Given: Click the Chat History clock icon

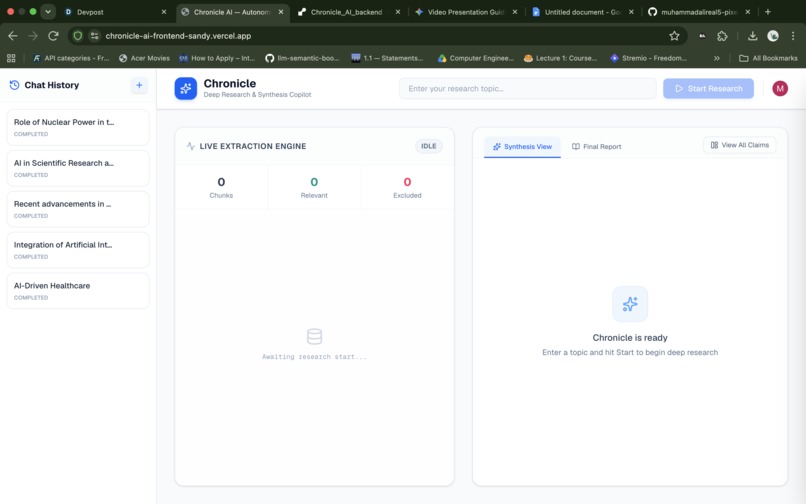Looking at the screenshot, I should [14, 85].
